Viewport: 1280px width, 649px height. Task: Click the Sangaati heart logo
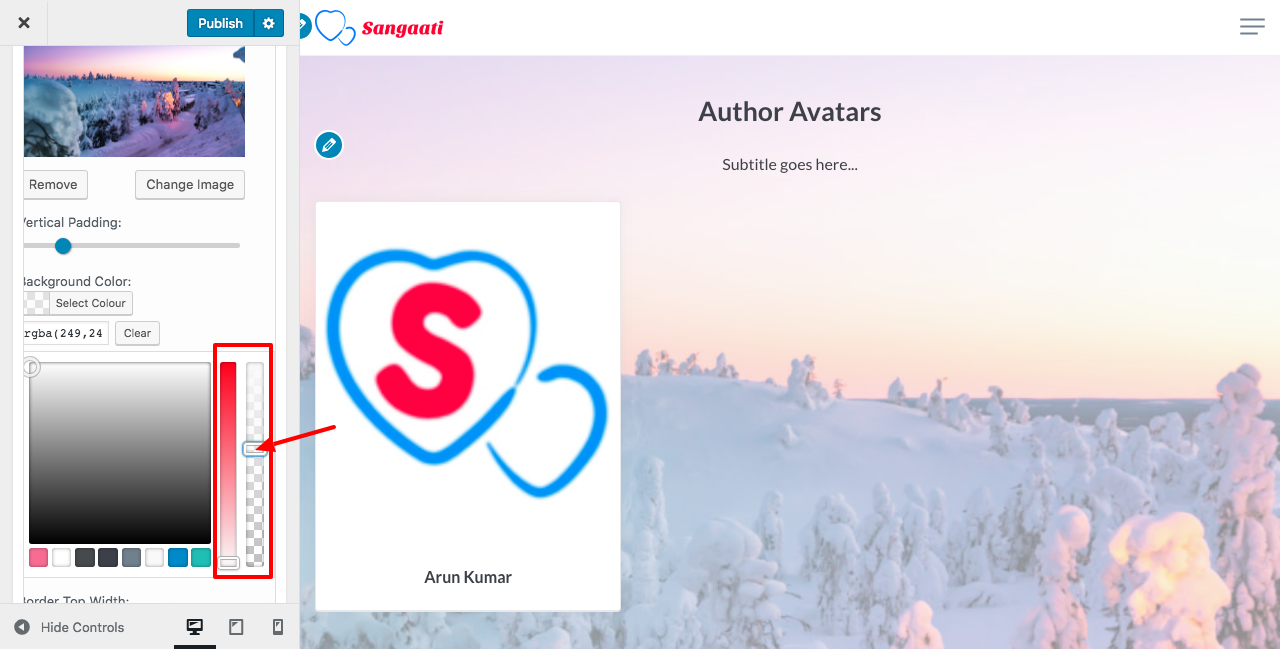coord(335,28)
